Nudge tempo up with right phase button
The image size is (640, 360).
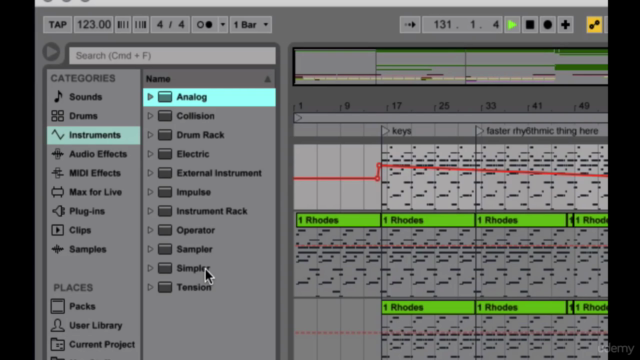point(140,25)
